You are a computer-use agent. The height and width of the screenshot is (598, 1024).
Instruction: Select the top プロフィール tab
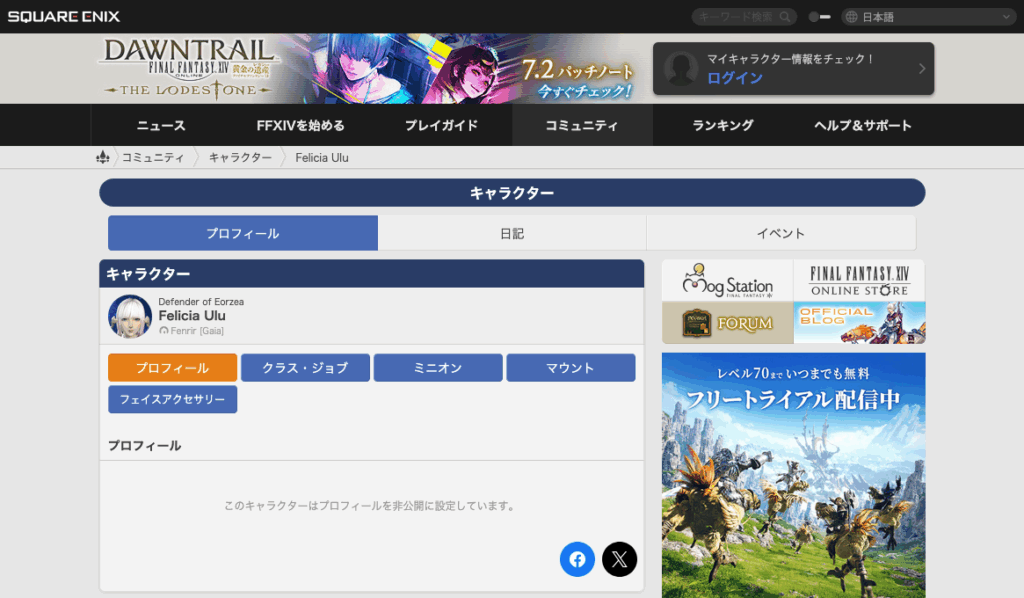coord(243,233)
